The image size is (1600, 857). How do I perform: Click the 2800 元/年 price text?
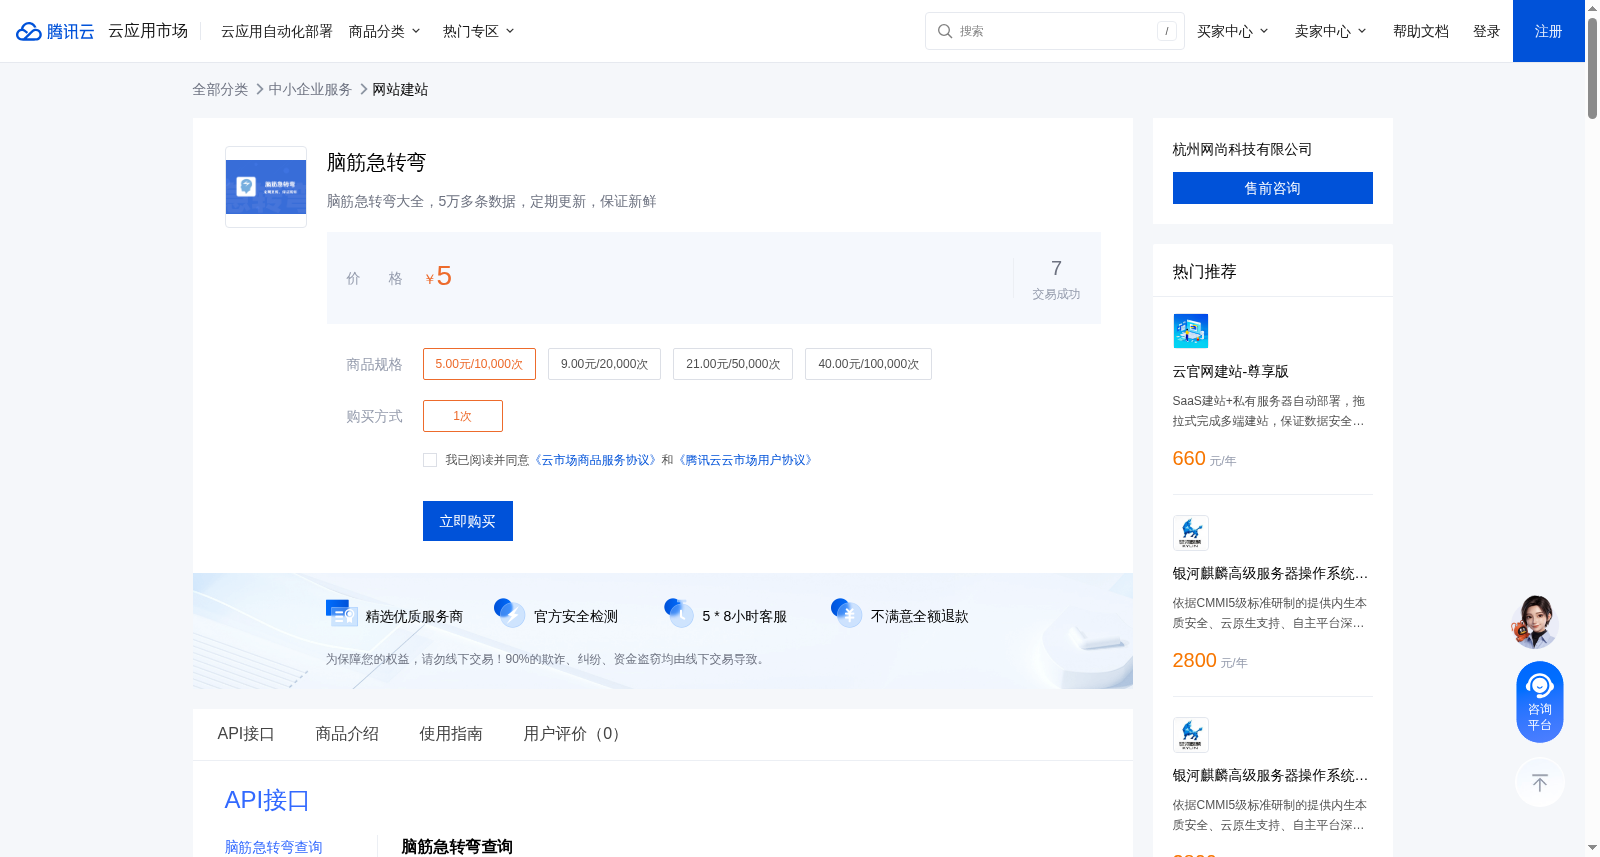pos(1210,661)
